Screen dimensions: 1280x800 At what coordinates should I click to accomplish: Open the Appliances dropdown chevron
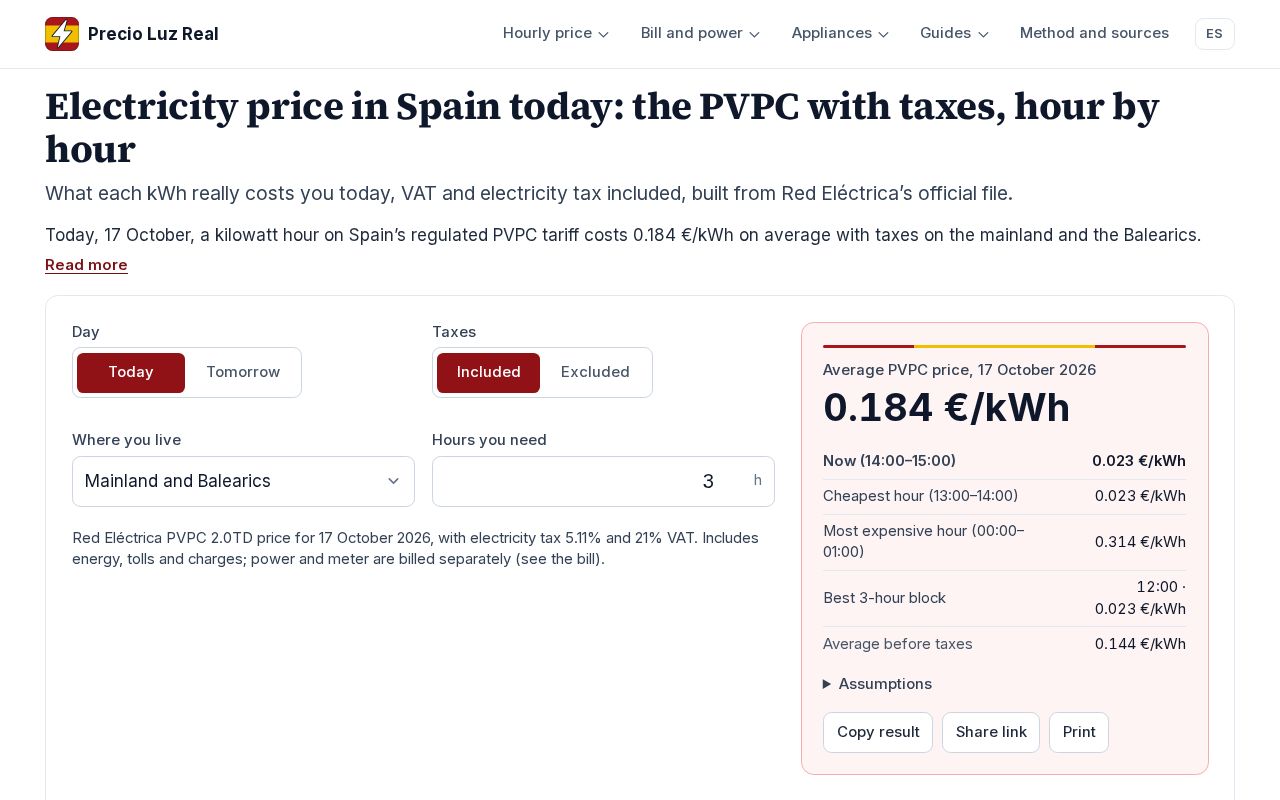click(x=883, y=34)
